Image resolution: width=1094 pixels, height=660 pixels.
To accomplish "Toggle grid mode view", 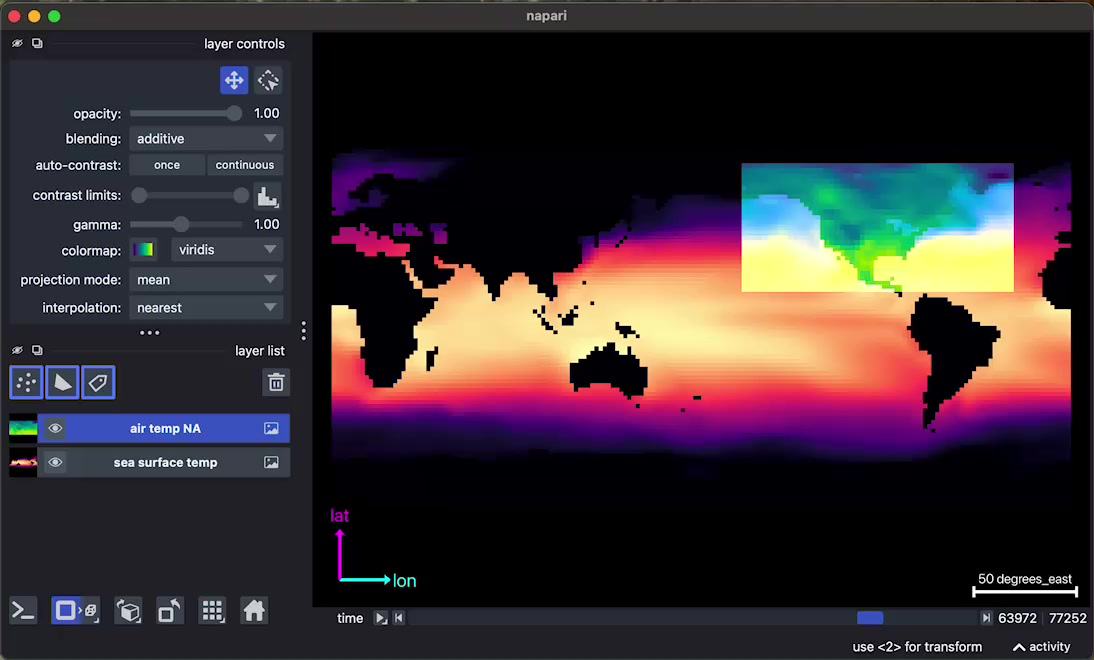I will (212, 611).
